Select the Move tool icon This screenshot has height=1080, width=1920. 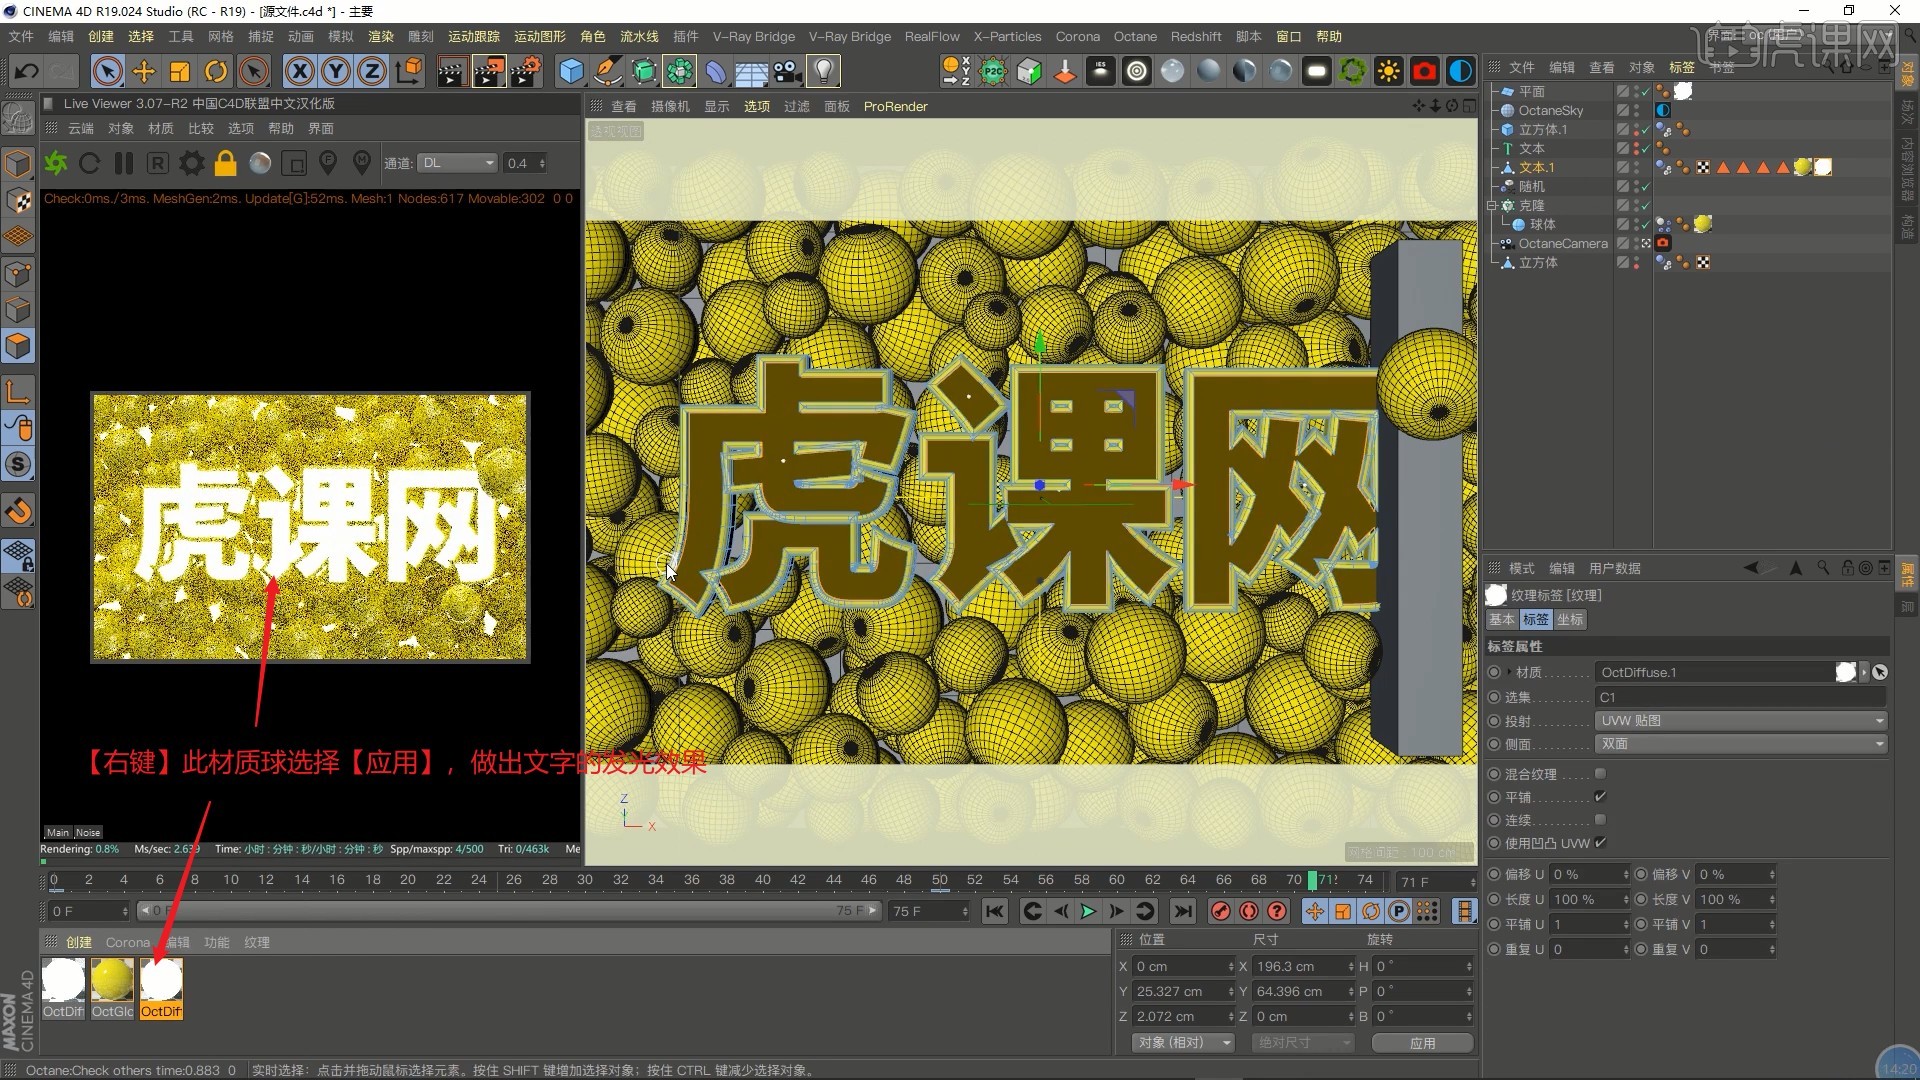point(144,71)
